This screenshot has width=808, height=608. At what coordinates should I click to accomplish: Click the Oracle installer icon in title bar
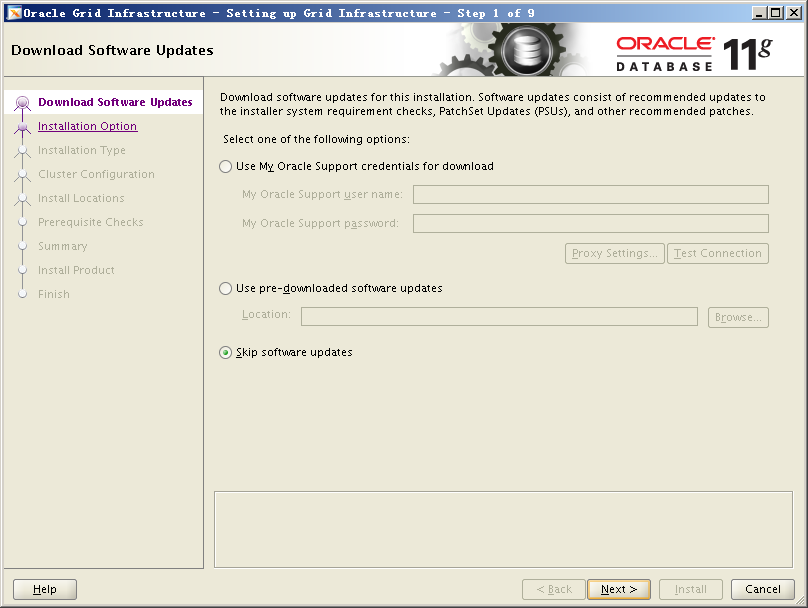(x=13, y=13)
